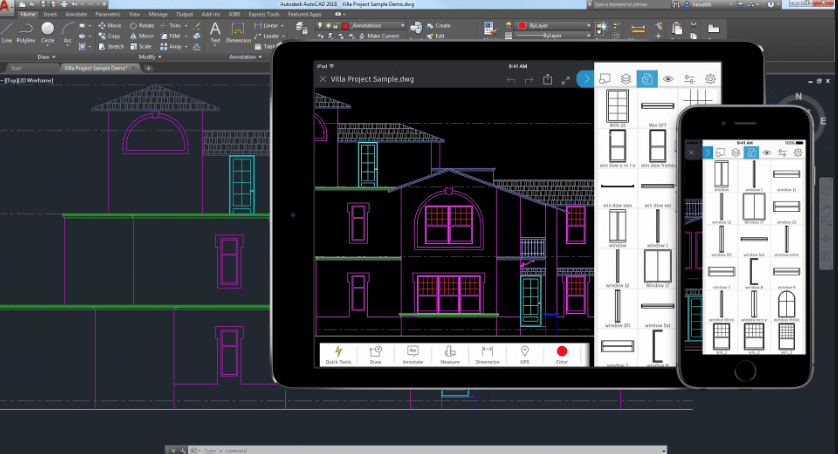Click the Move tool in Modify panel

(110, 26)
